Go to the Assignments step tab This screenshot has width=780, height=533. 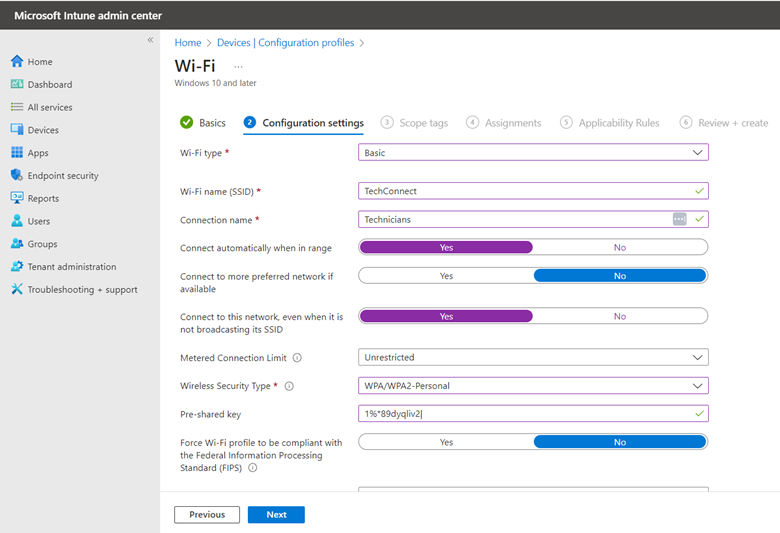tap(503, 122)
